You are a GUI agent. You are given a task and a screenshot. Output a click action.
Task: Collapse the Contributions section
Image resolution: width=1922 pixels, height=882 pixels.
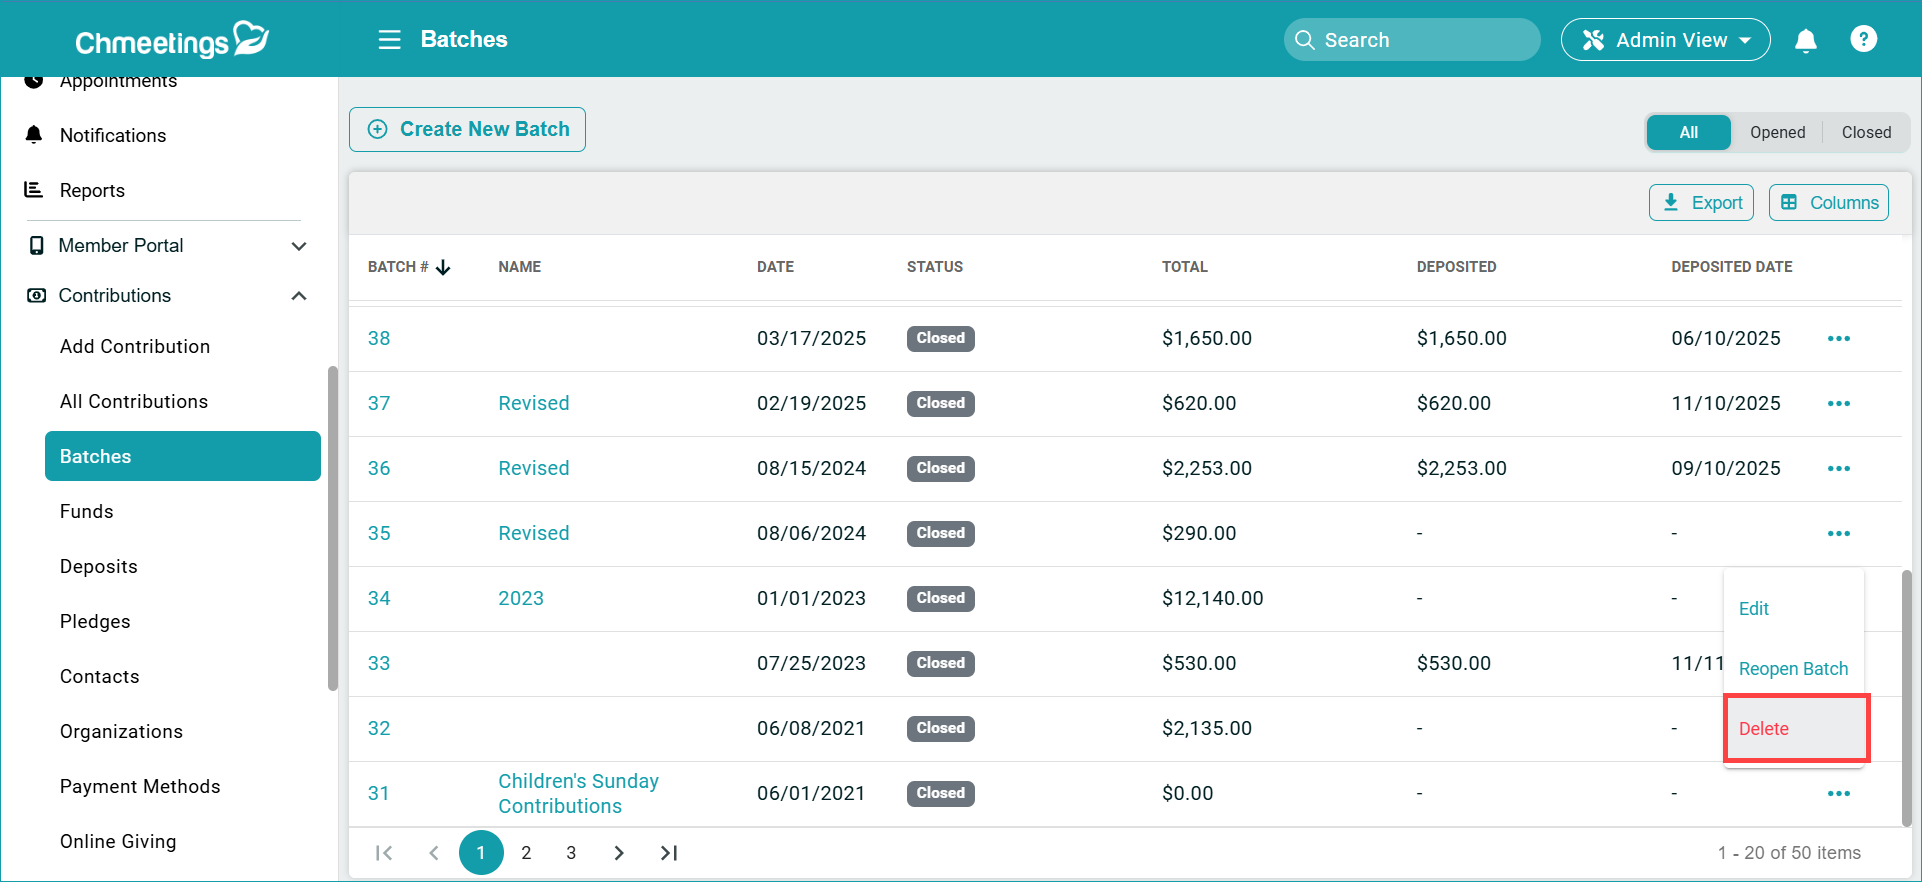click(298, 296)
